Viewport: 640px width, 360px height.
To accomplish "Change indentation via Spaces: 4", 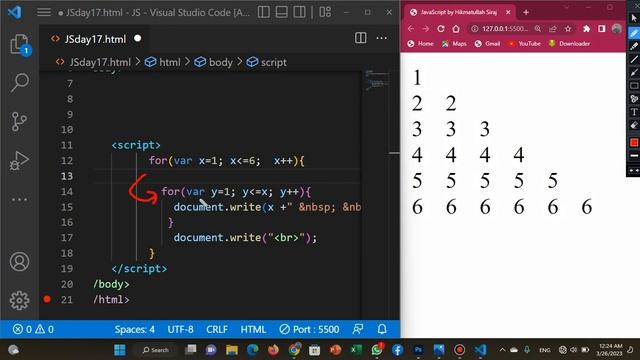I will click(x=134, y=329).
